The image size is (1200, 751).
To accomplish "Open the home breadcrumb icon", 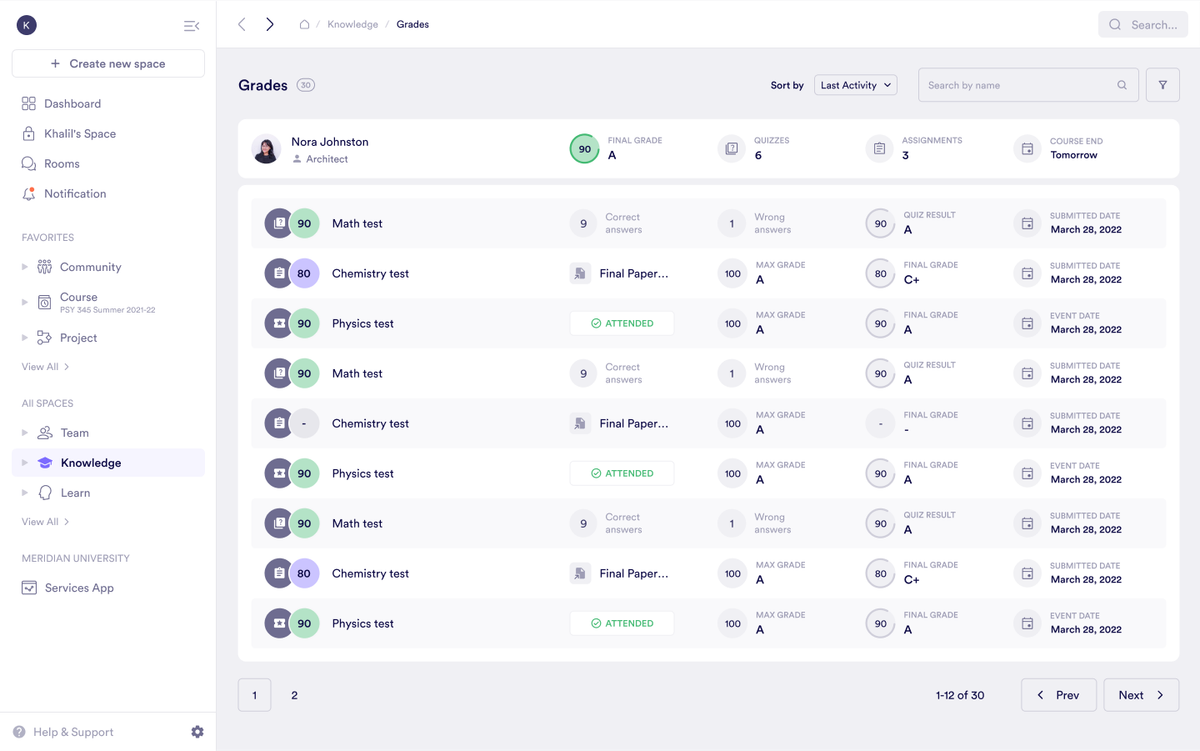I will click(304, 24).
